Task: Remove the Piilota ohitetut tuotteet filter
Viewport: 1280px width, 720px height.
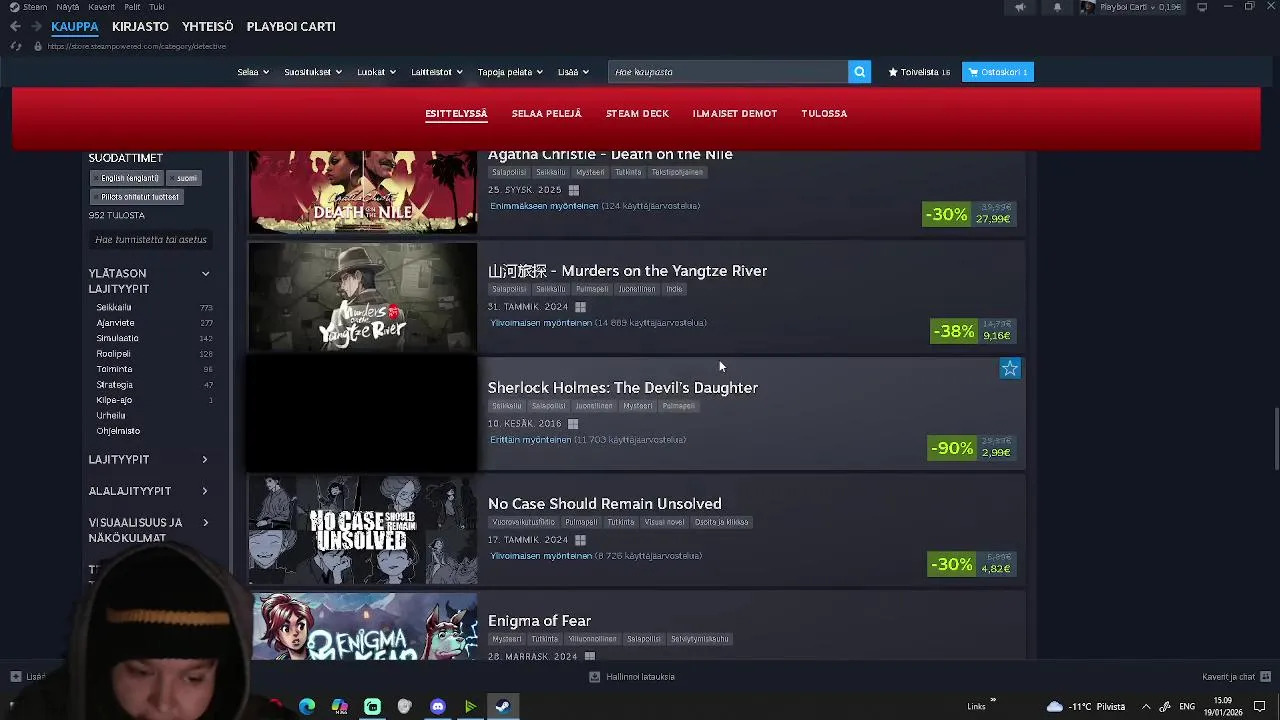Action: 136,197
